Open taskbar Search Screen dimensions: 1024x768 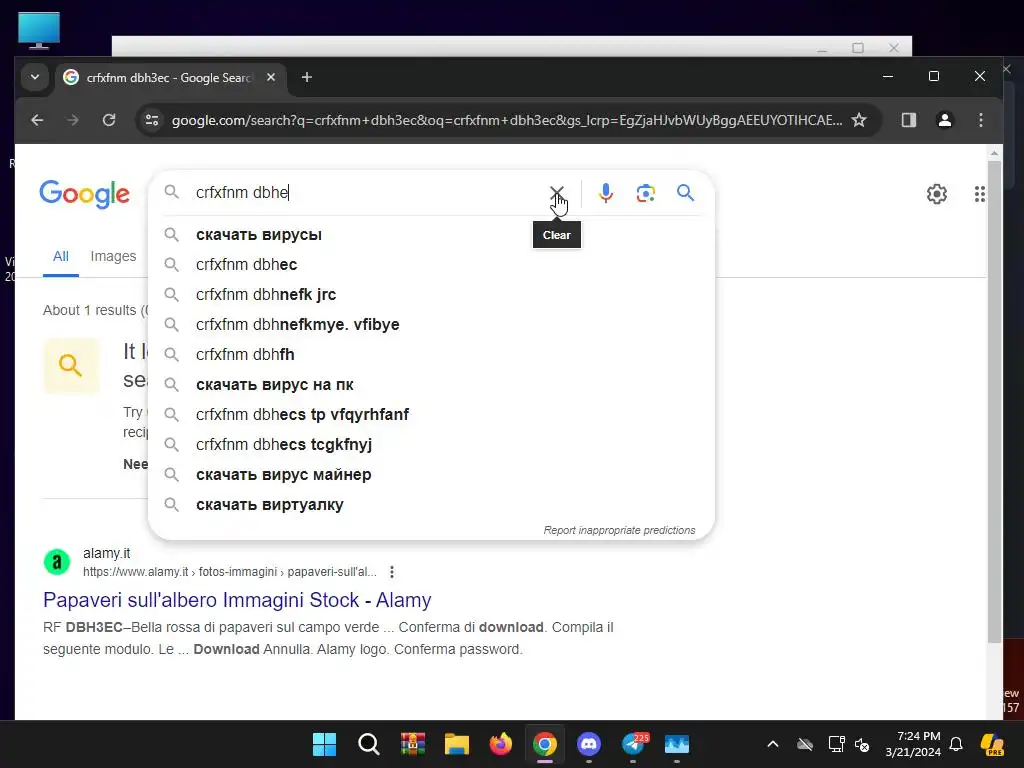click(x=368, y=744)
